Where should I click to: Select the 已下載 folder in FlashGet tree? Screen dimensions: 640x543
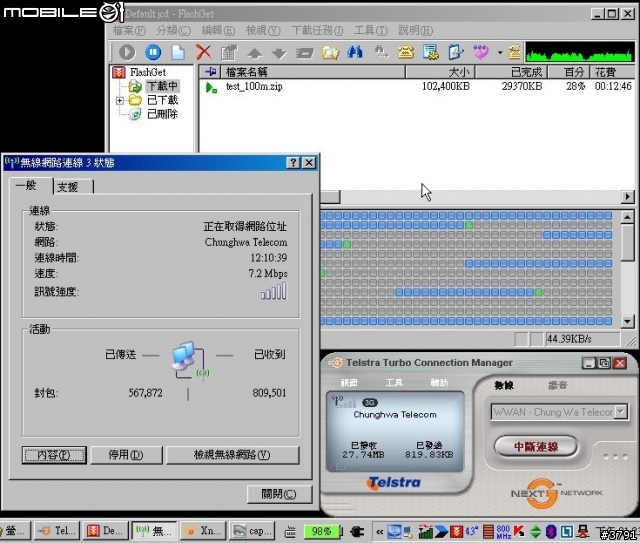[x=162, y=100]
